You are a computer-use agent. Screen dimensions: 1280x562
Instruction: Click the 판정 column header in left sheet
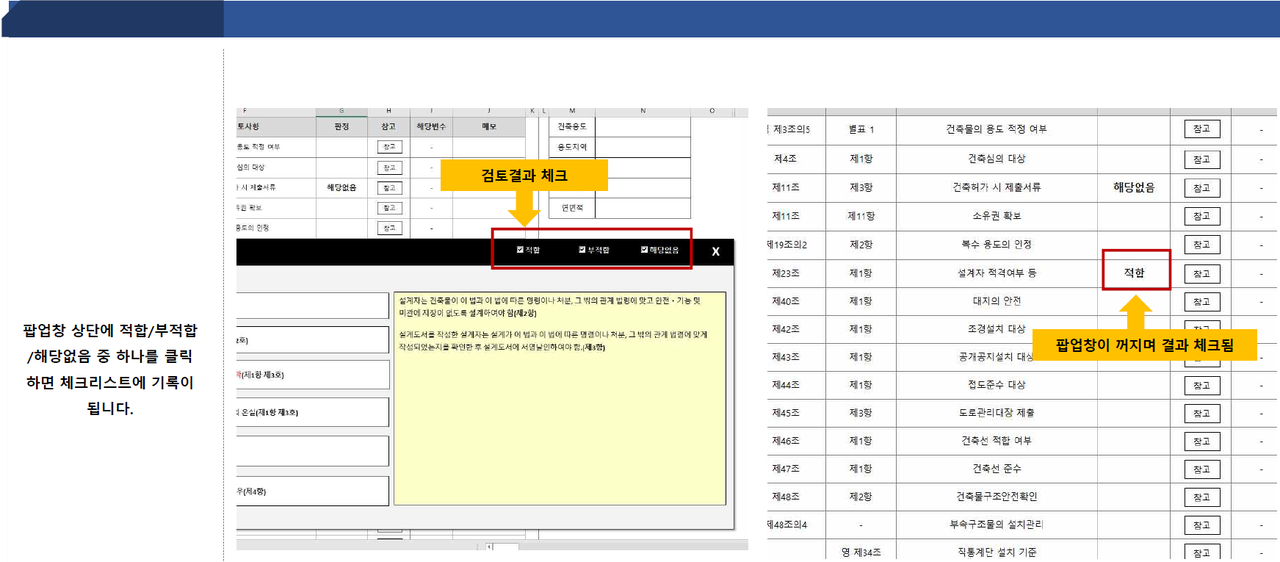click(x=341, y=127)
